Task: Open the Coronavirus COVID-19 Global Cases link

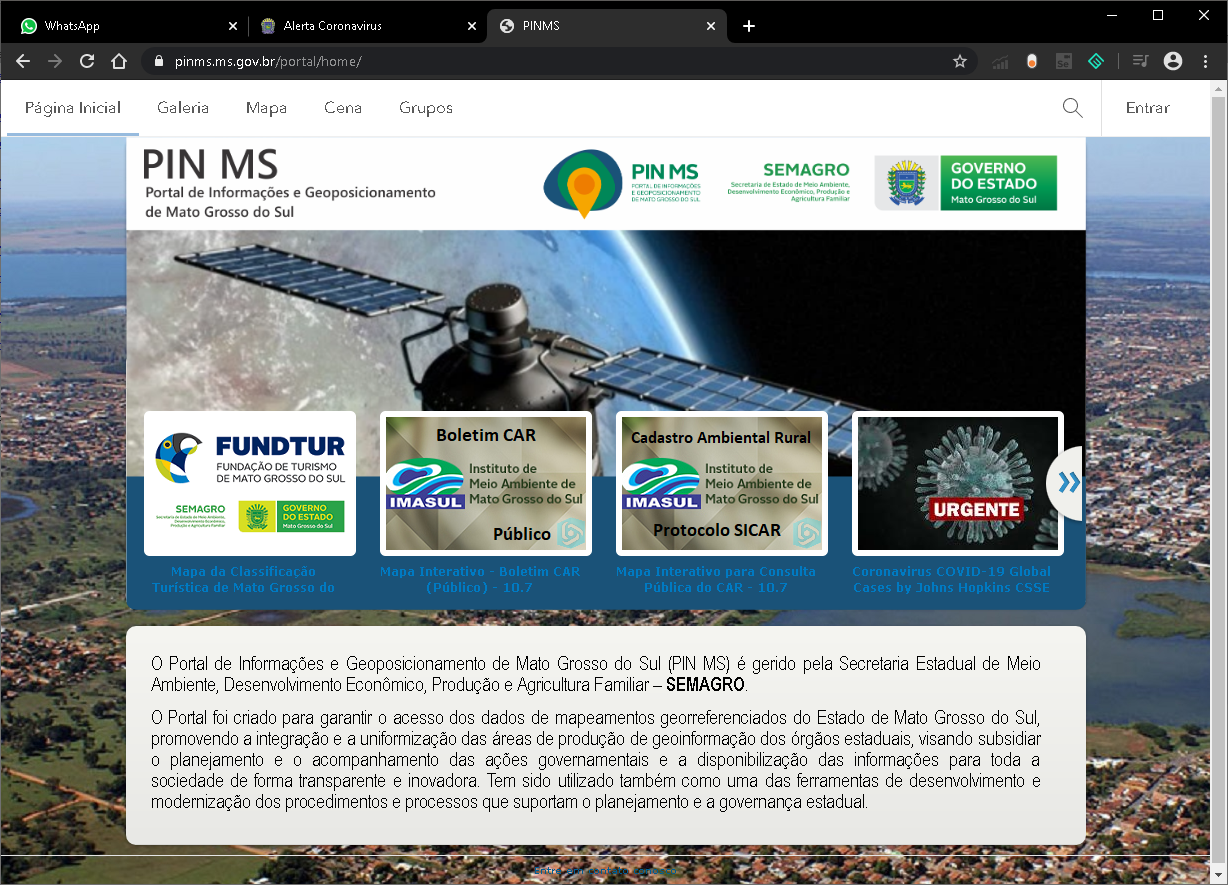Action: pyautogui.click(x=951, y=579)
